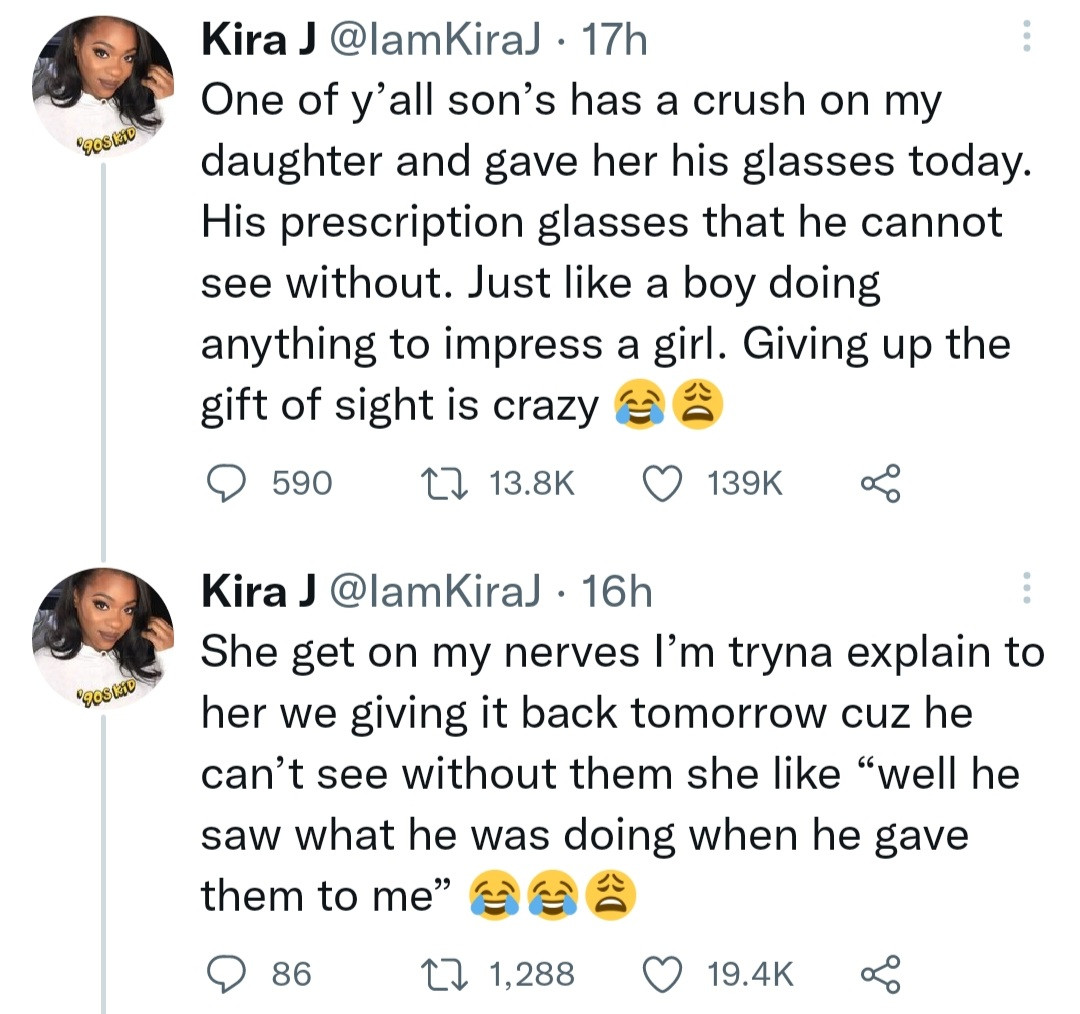The image size is (1080, 1014).
Task: Open the first tweet's text body
Action: pyautogui.click(x=600, y=250)
